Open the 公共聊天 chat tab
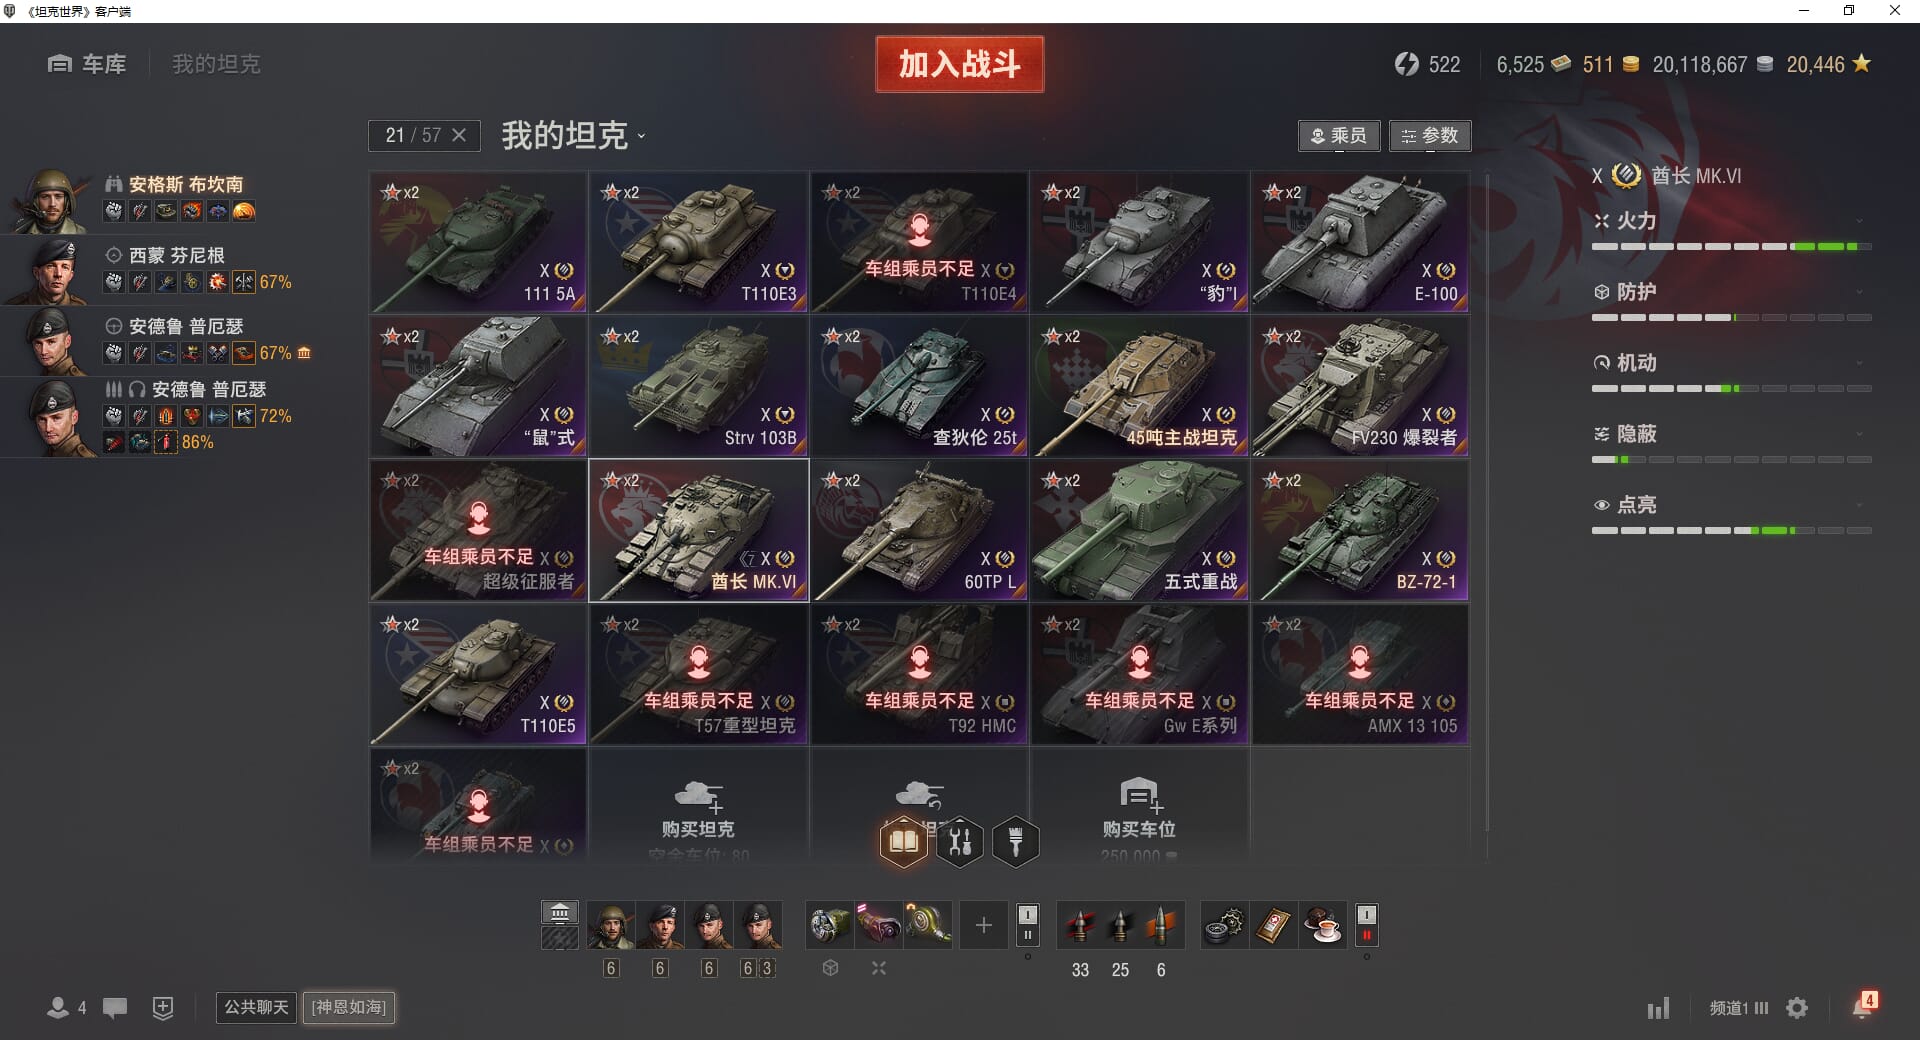 click(x=256, y=1007)
